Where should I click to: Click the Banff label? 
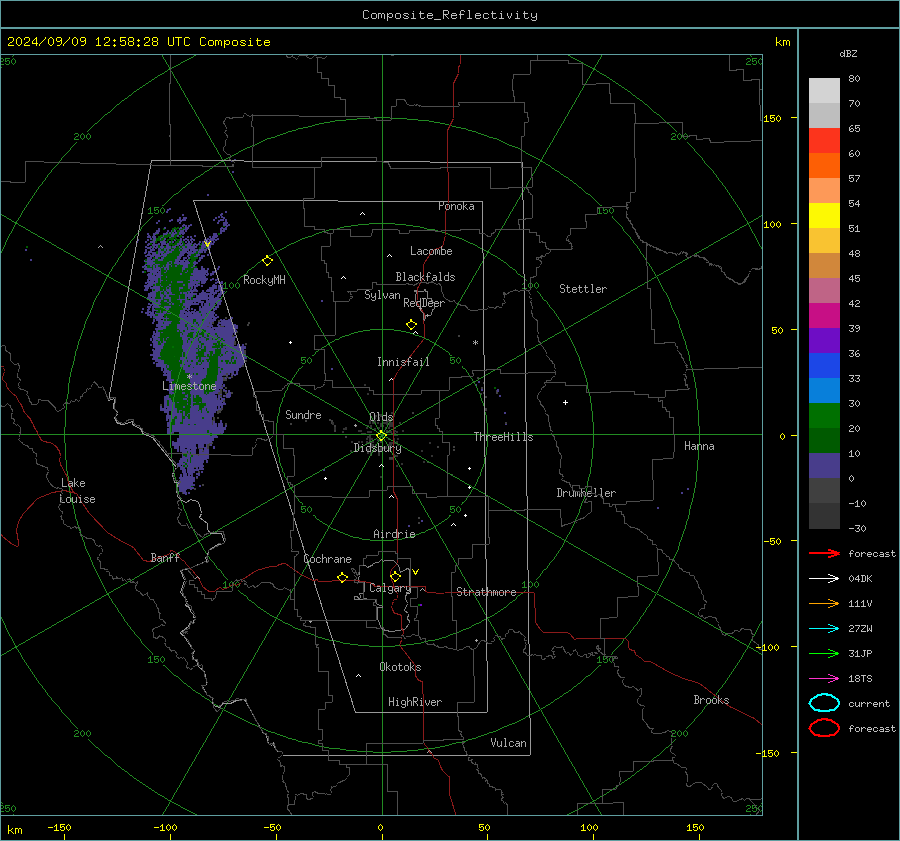(165, 557)
